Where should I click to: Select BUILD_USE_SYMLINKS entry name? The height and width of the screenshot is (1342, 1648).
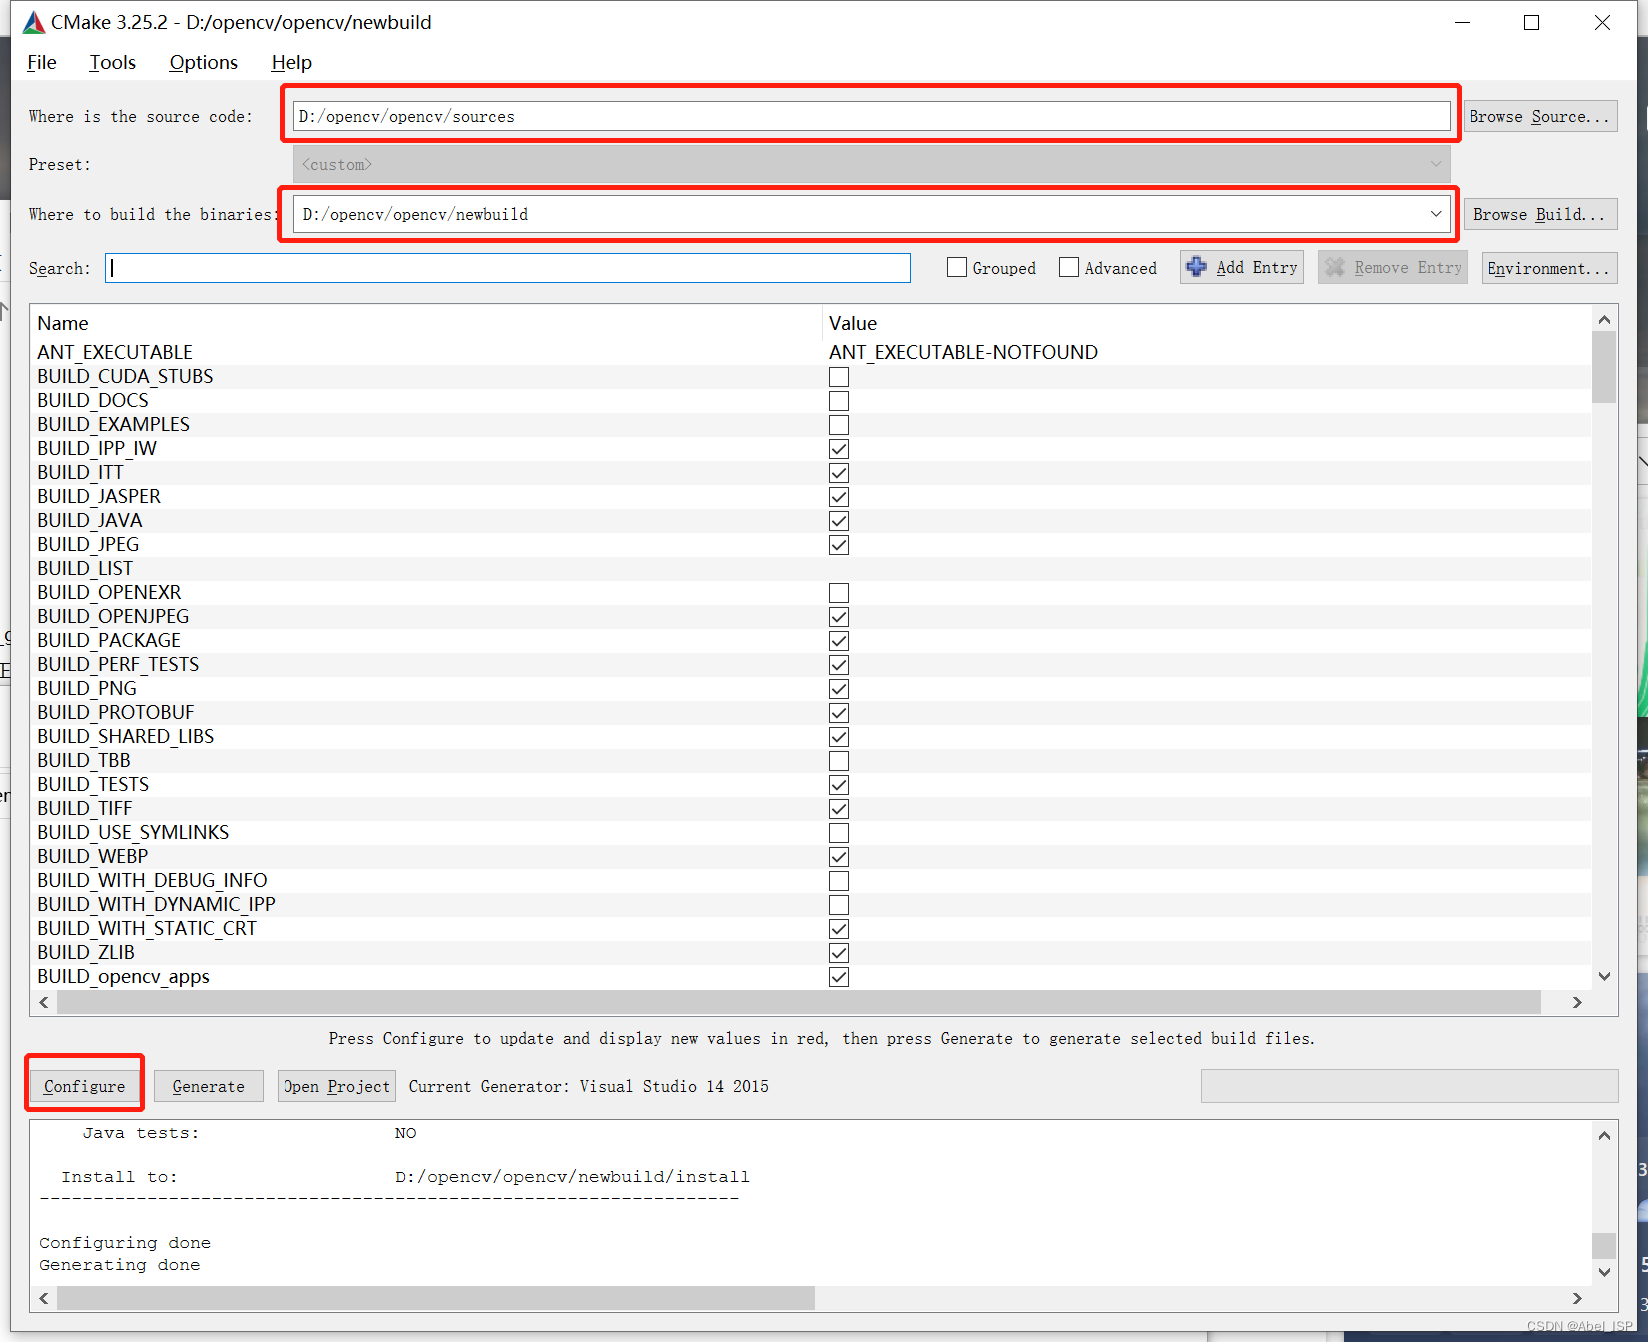click(133, 832)
